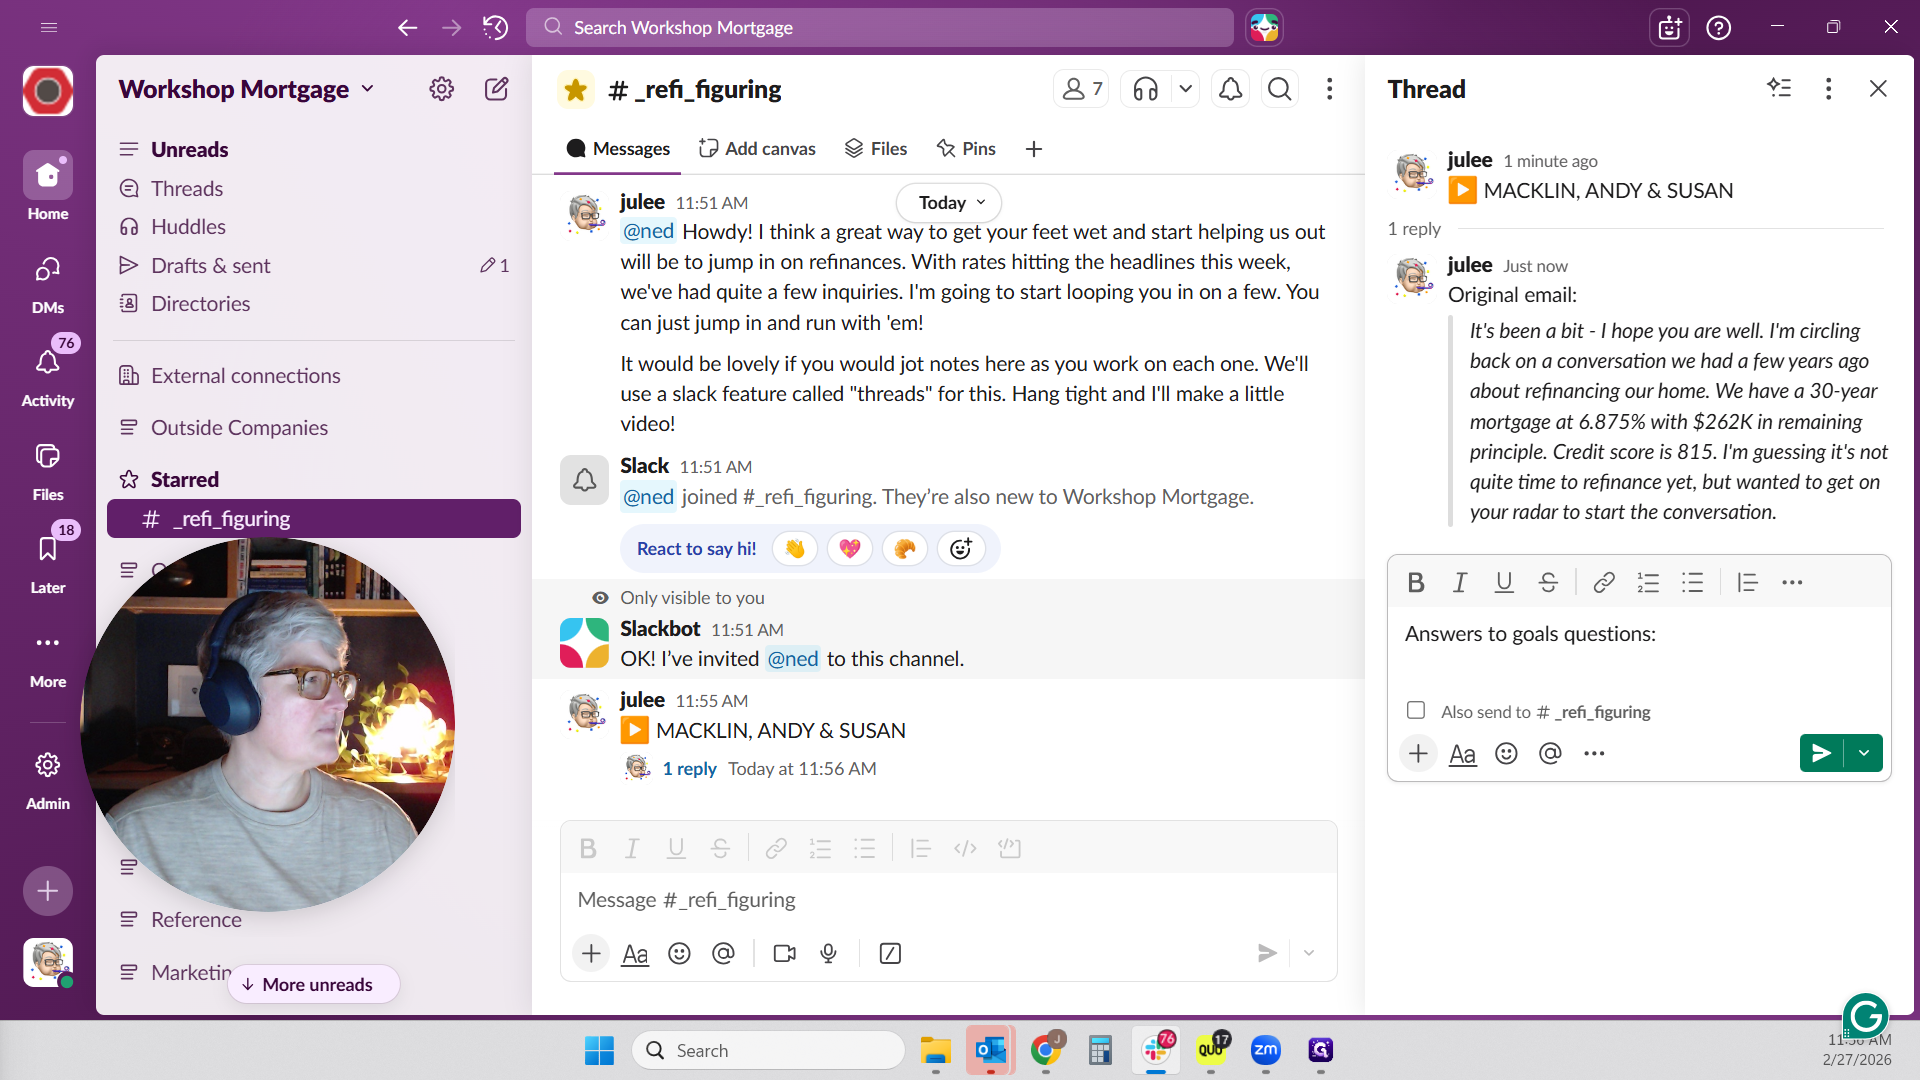Click the compose new message icon
Screen dimensions: 1920x1080
pos(496,89)
